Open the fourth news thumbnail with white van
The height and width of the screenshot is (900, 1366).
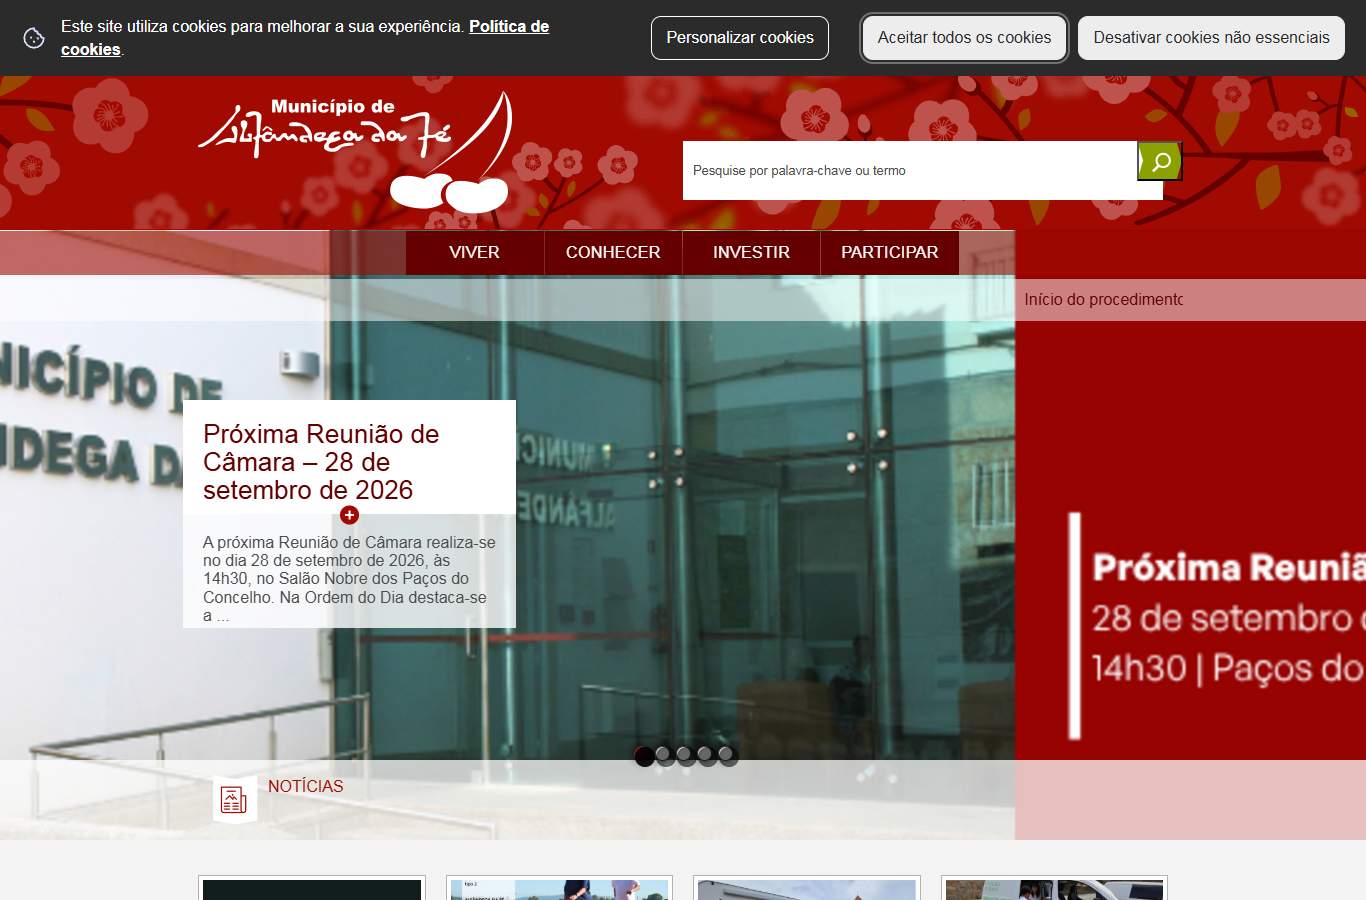(1054, 888)
